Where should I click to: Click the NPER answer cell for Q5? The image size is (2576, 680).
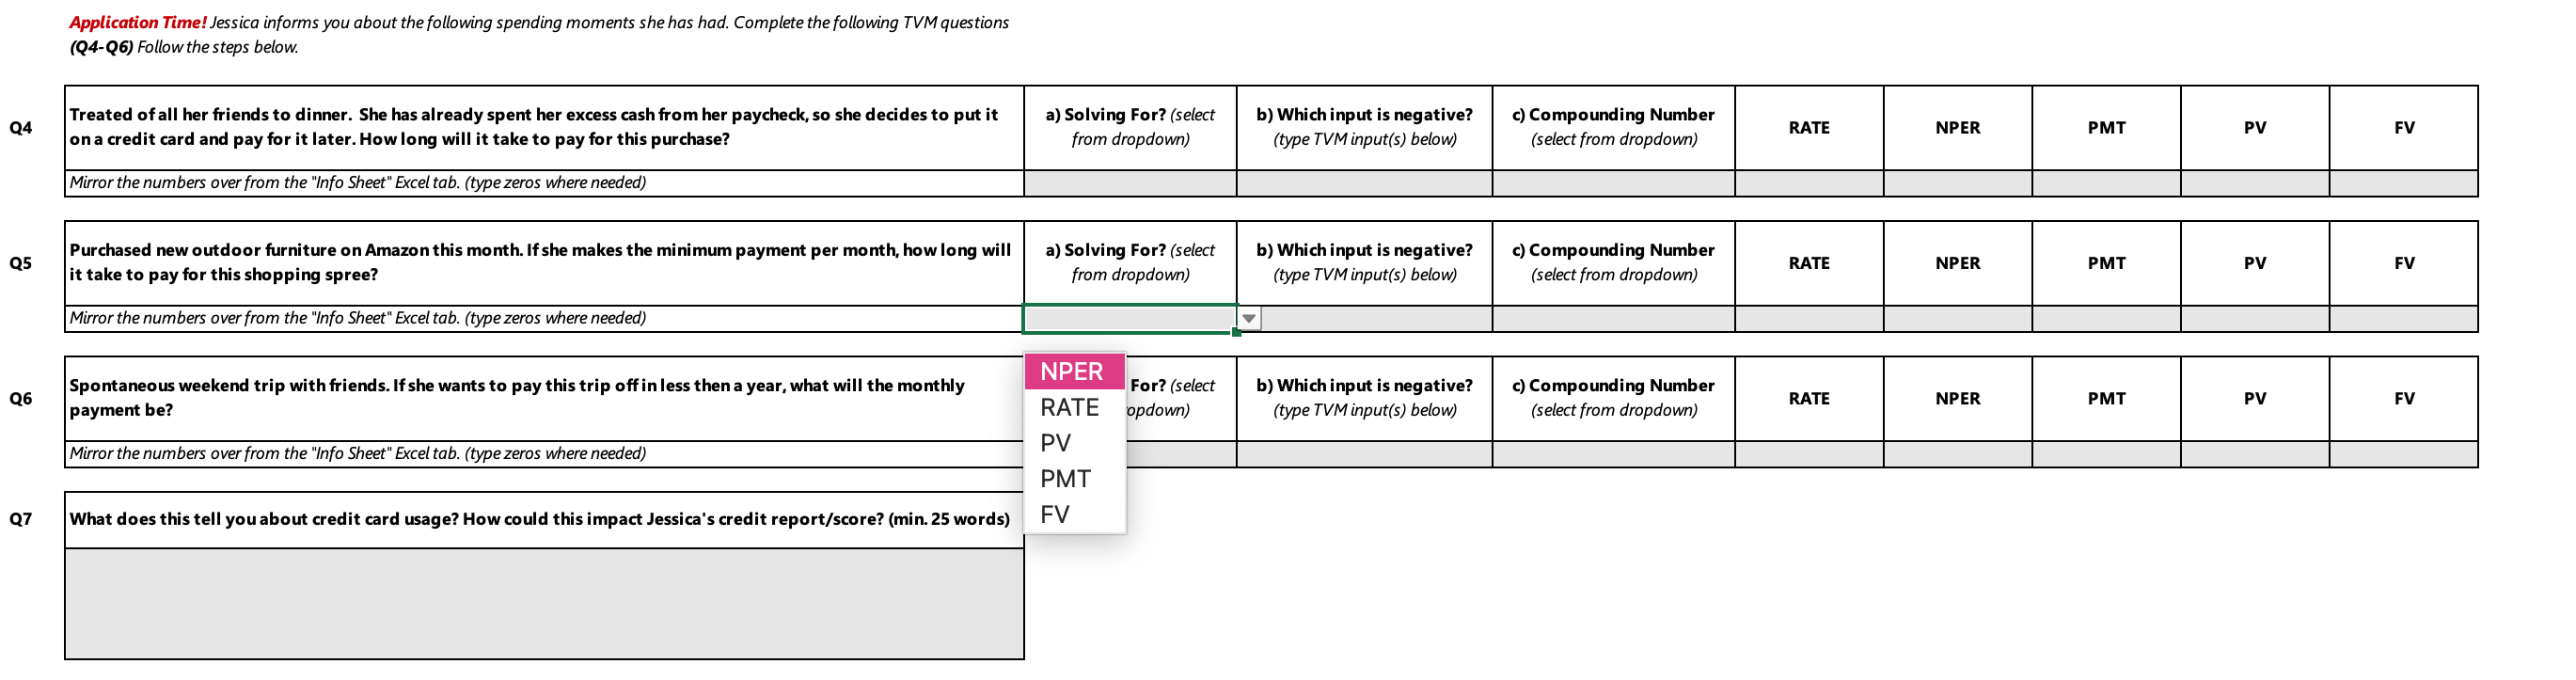coord(1957,317)
